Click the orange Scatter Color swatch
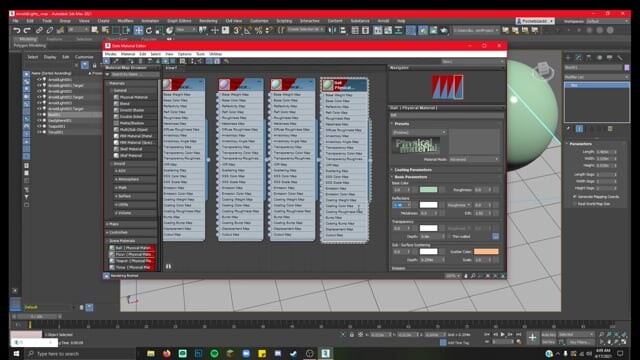 pos(486,251)
